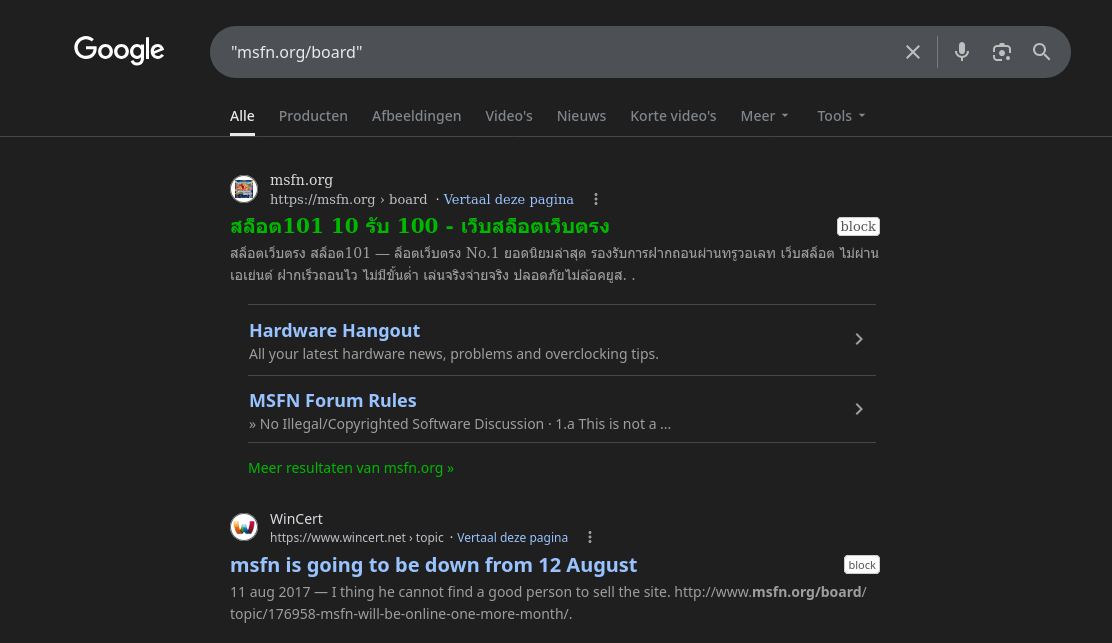Screen dimensions: 1112x643
Task: Click the Google logo
Action: 119,50
